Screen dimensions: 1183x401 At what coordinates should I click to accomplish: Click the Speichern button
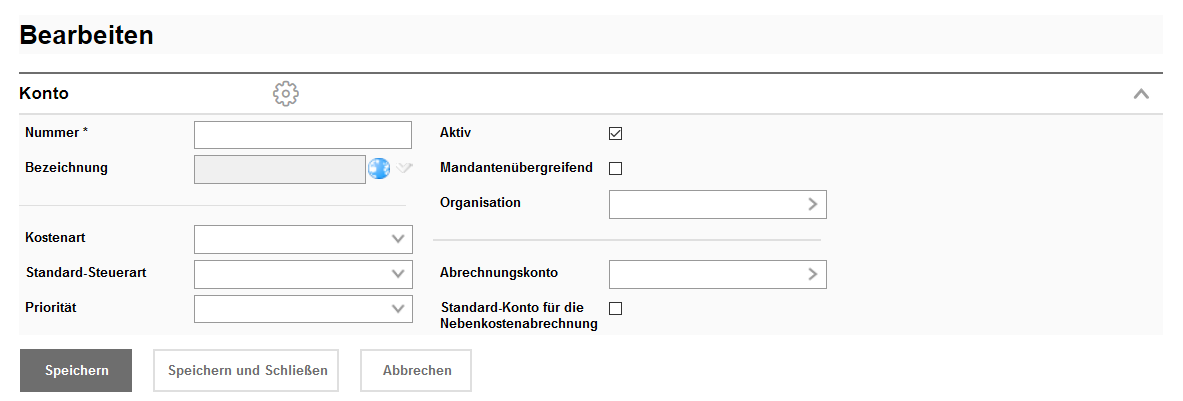coord(76,370)
